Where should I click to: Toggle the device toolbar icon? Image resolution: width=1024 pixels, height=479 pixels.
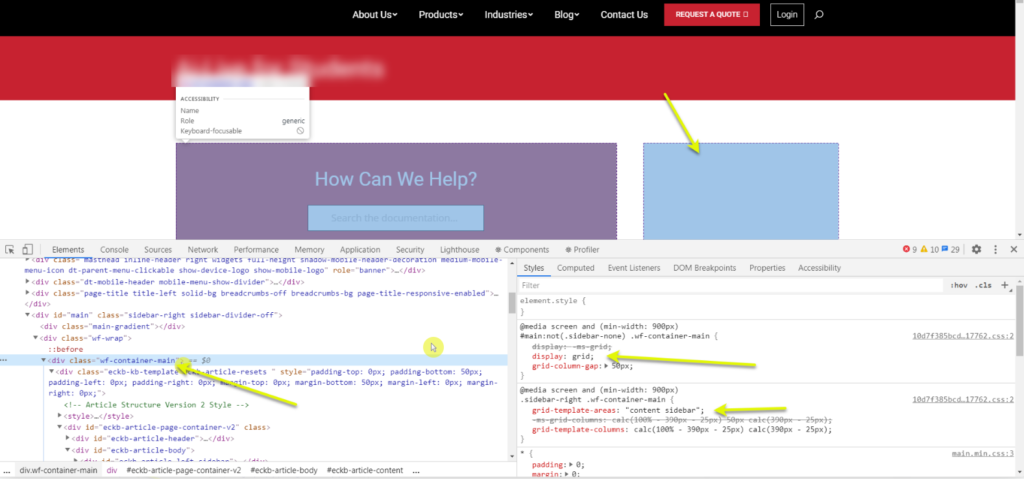[28, 249]
